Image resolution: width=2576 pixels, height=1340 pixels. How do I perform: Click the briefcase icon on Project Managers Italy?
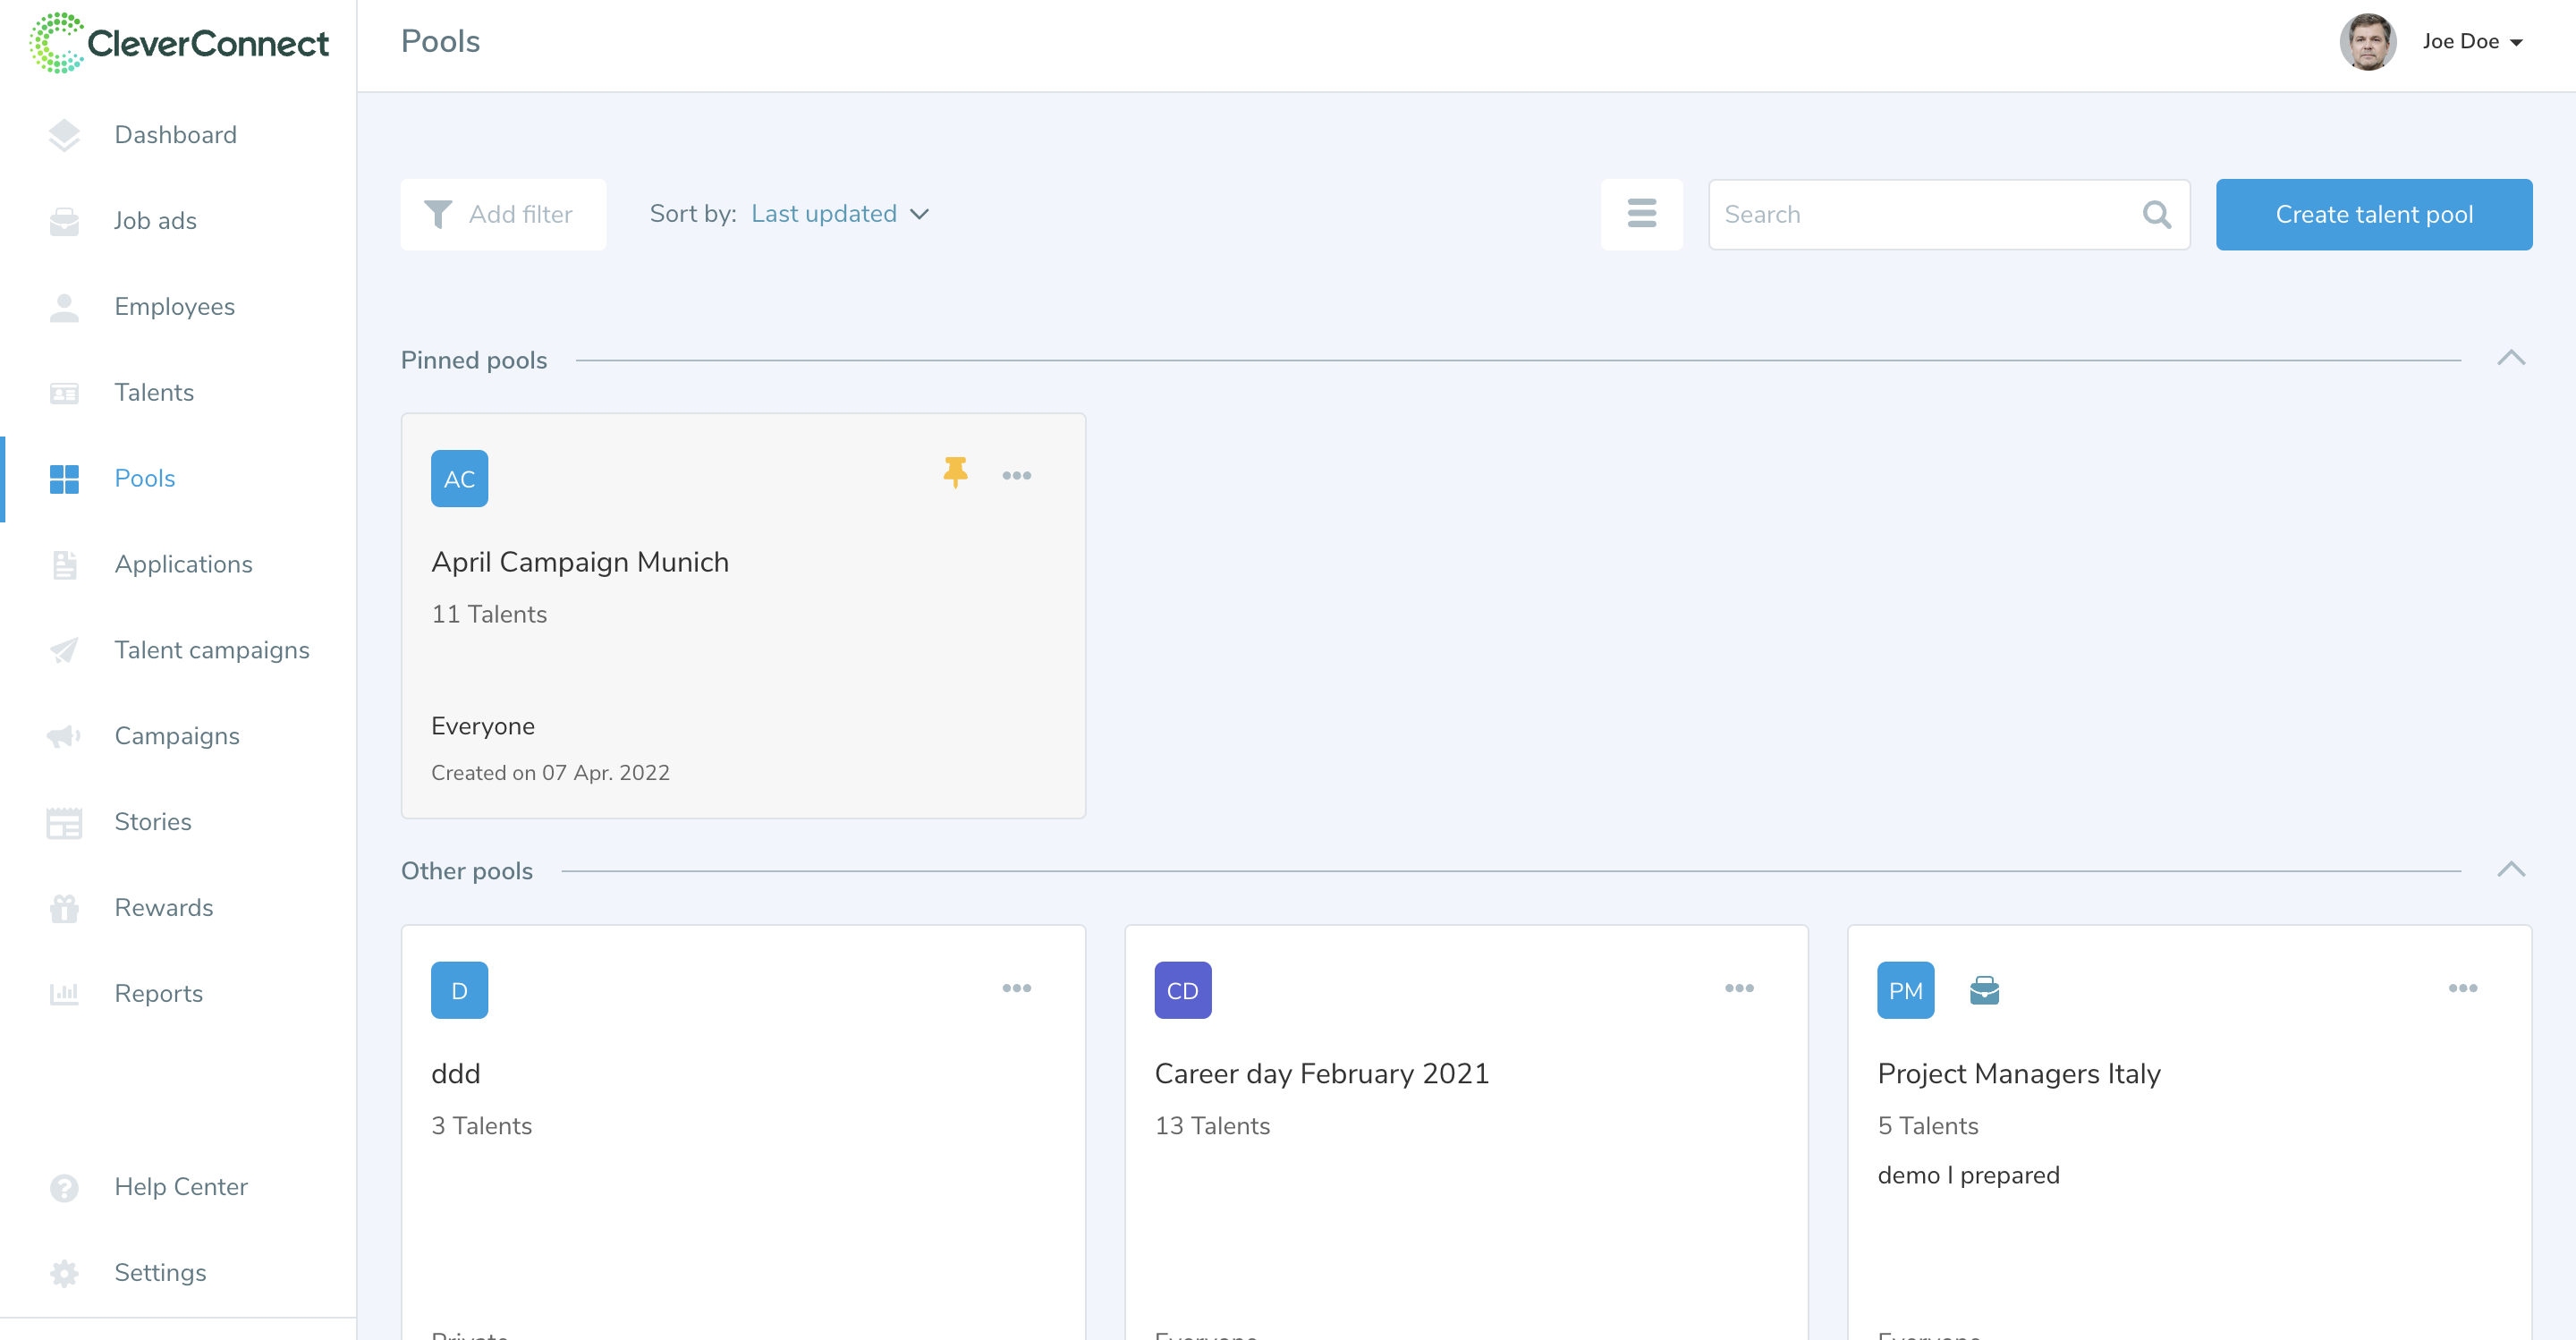(1984, 990)
